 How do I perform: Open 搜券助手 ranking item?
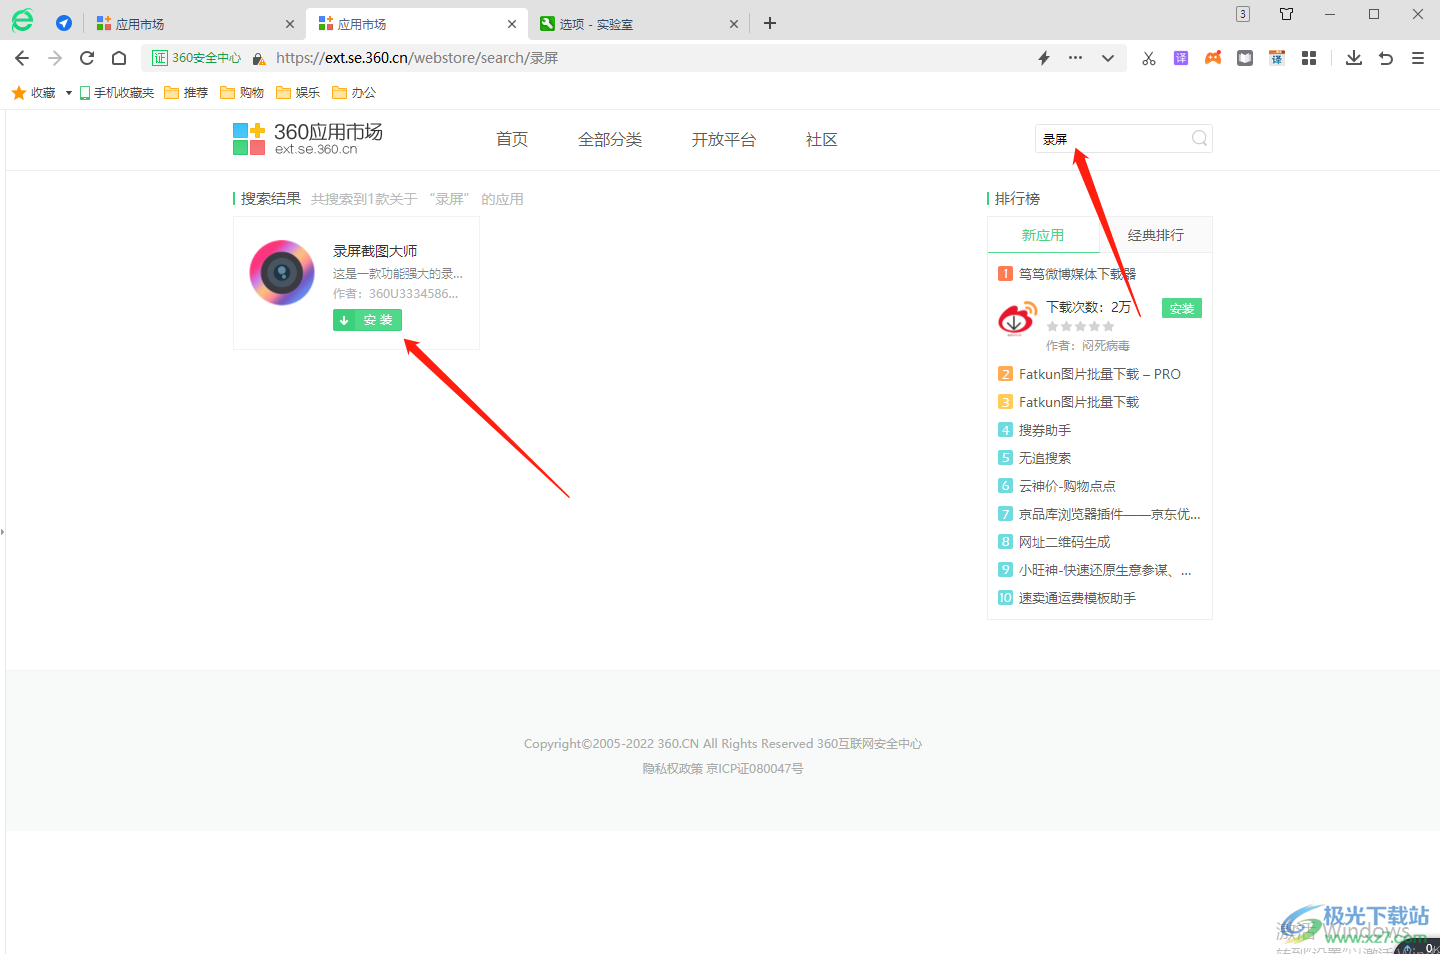(1045, 430)
